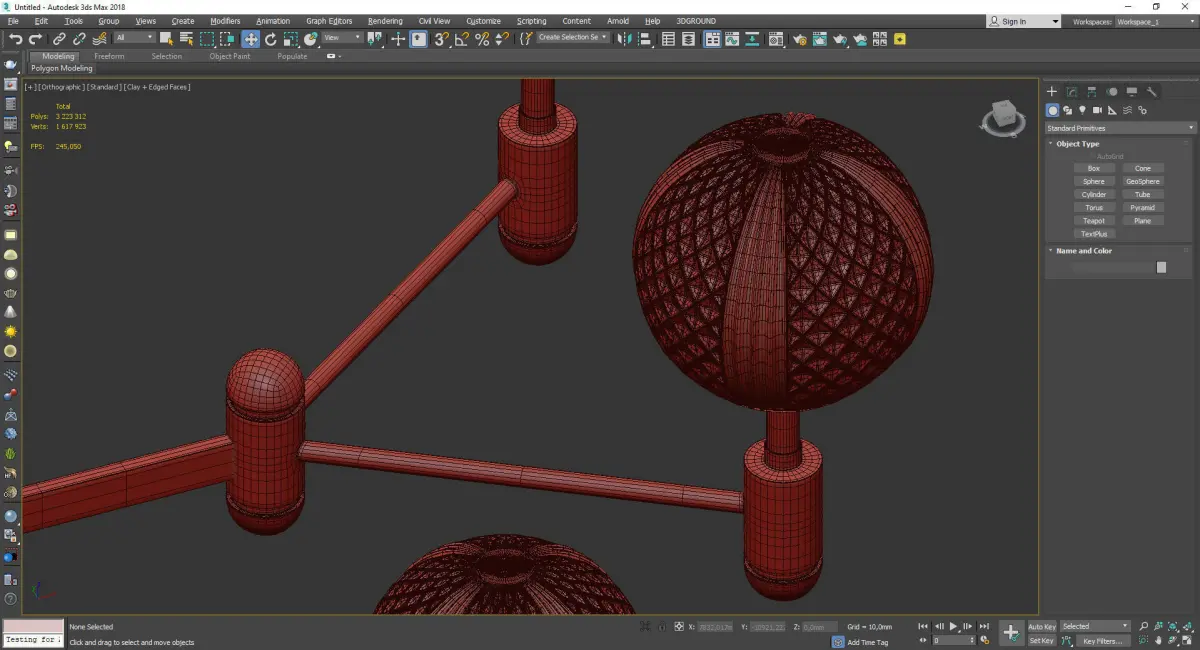Screen dimensions: 1200x650
Task: Open the Rendering menu
Action: click(385, 21)
